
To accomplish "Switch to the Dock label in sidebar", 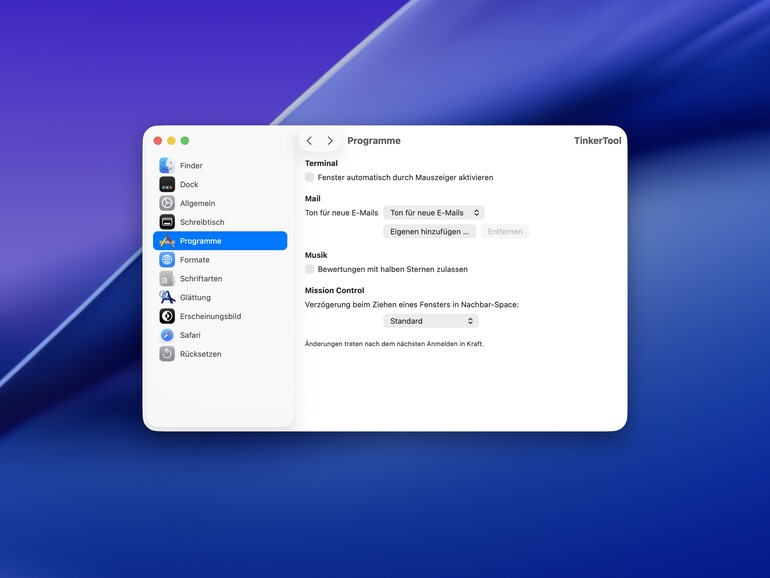I will [189, 184].
